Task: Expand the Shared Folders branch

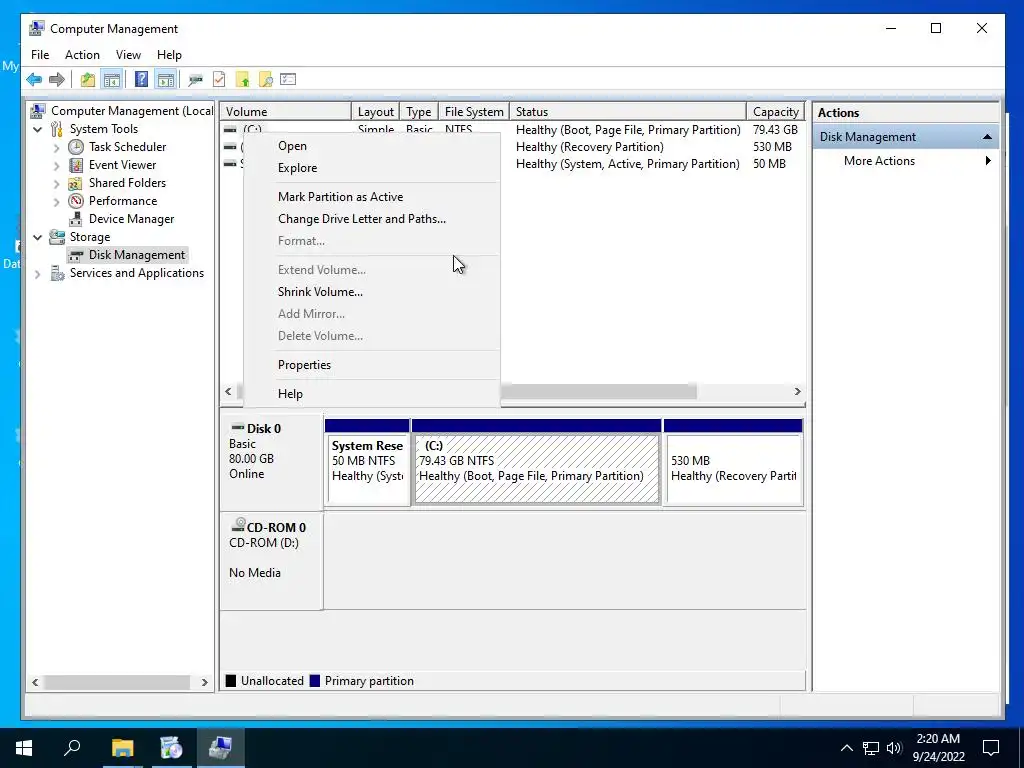Action: [x=57, y=184]
